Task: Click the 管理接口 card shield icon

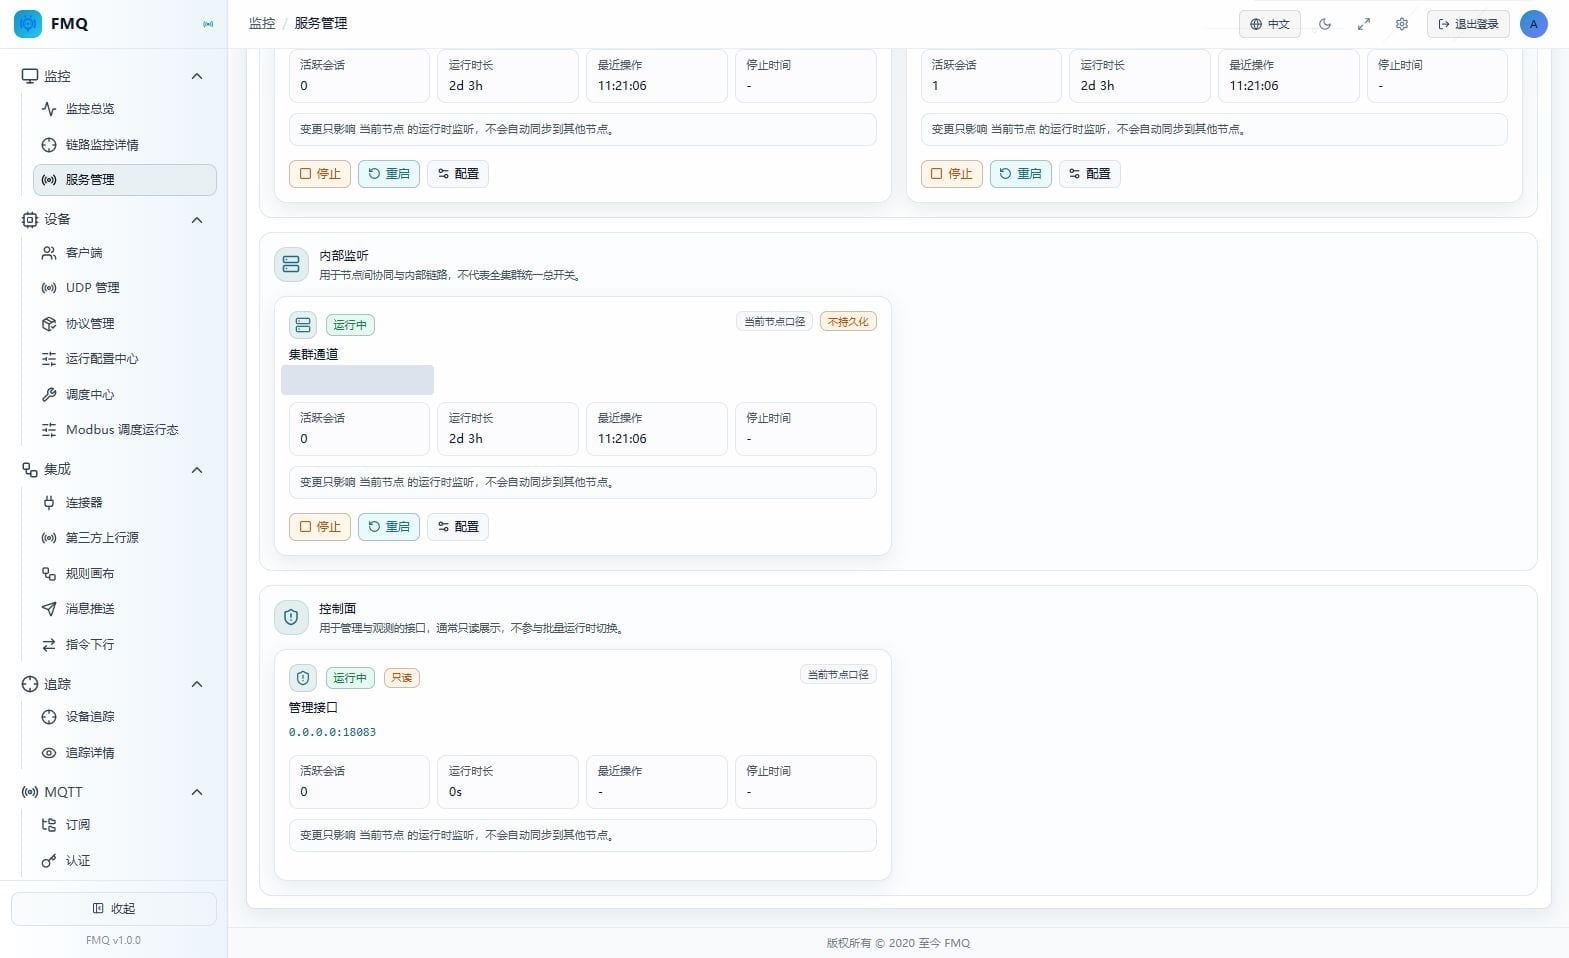Action: (303, 677)
